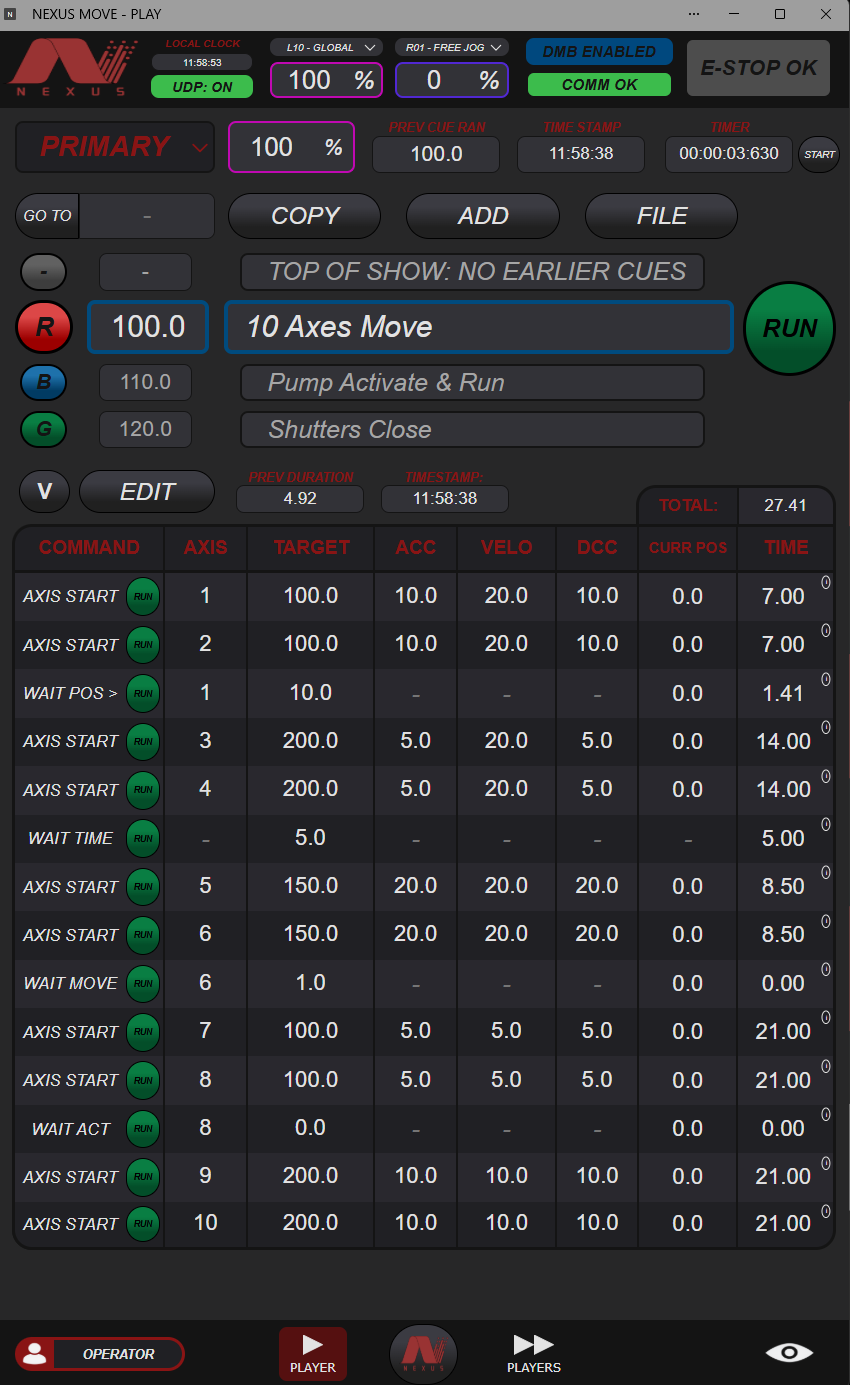Click the local clock 11:58:53
Screen dimensions: 850x1385
point(202,62)
